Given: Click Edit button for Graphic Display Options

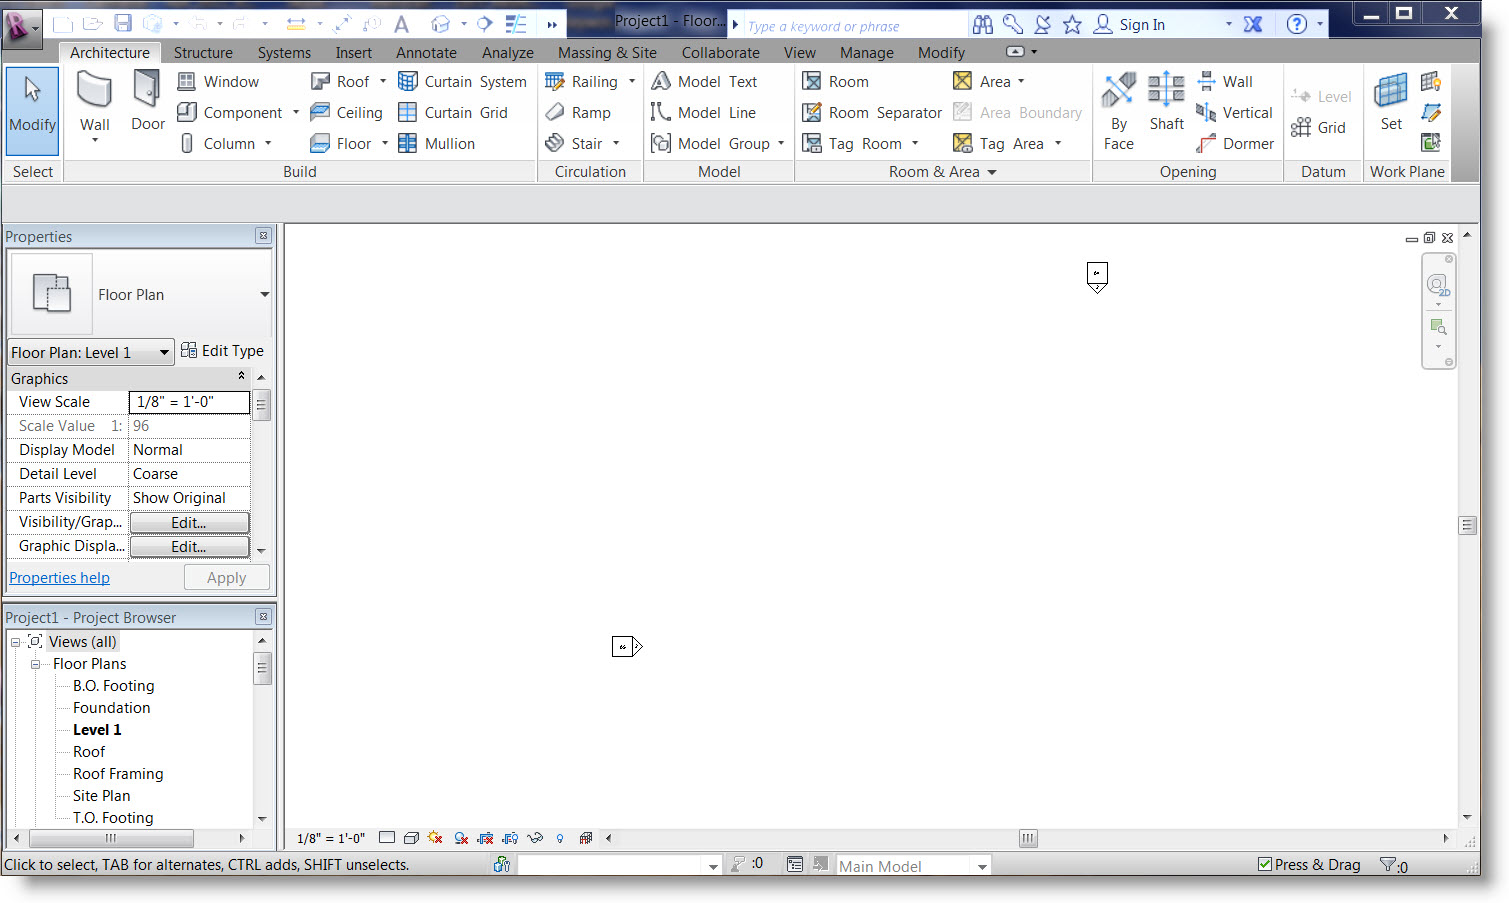Looking at the screenshot, I should [189, 546].
